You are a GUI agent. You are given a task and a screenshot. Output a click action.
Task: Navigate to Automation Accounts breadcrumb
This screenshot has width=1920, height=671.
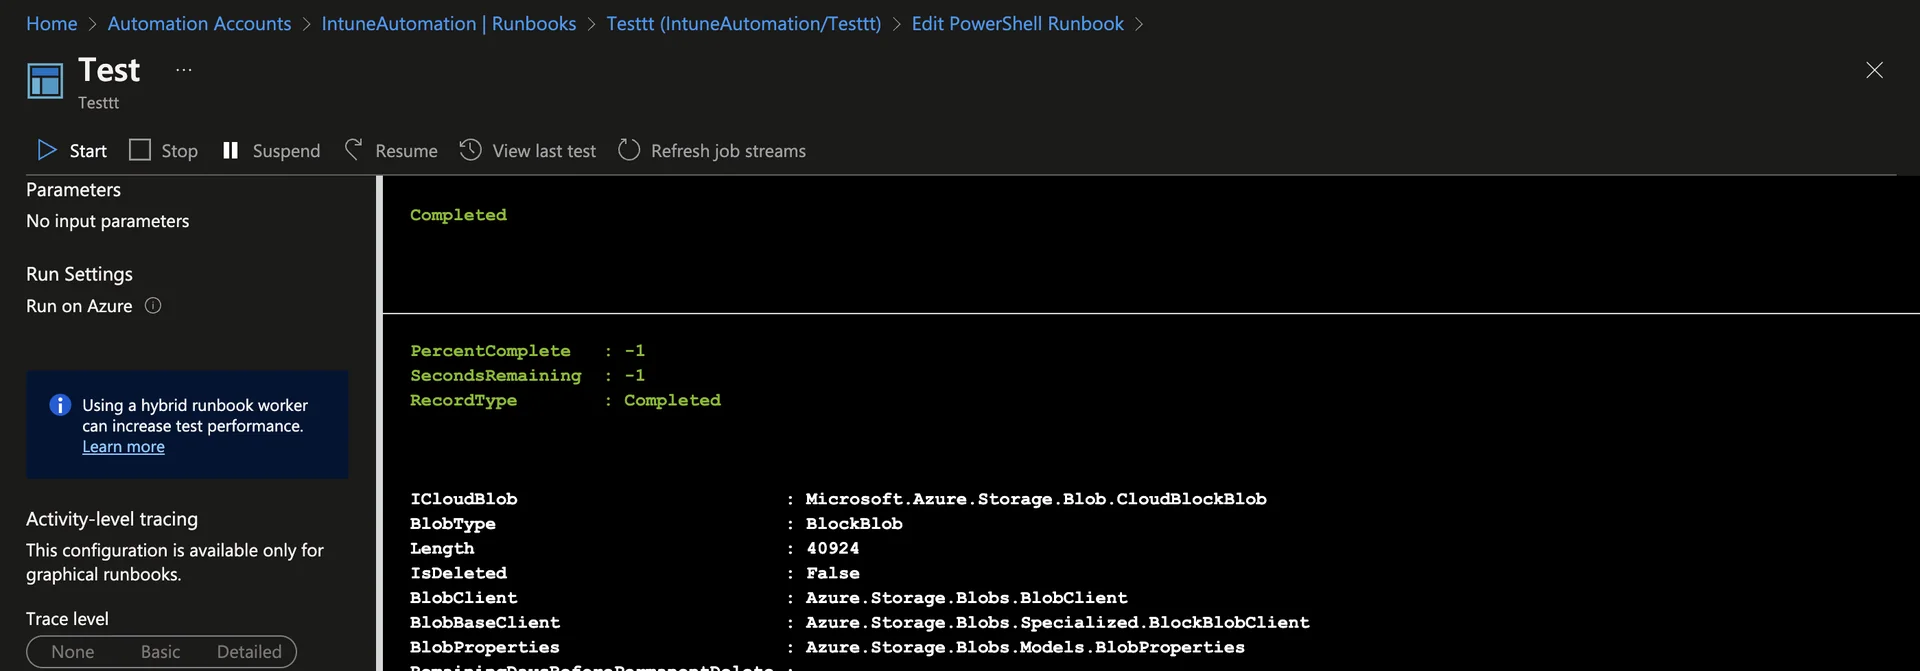(x=199, y=24)
